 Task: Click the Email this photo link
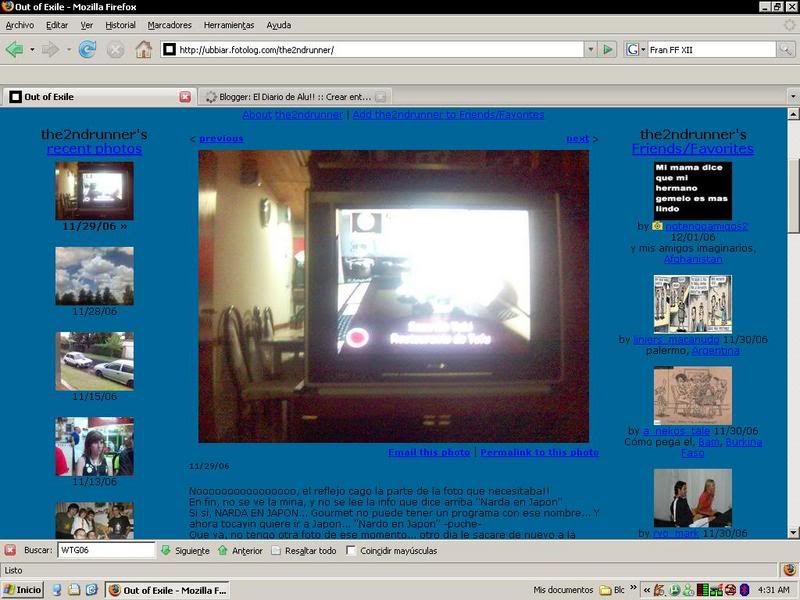click(429, 453)
